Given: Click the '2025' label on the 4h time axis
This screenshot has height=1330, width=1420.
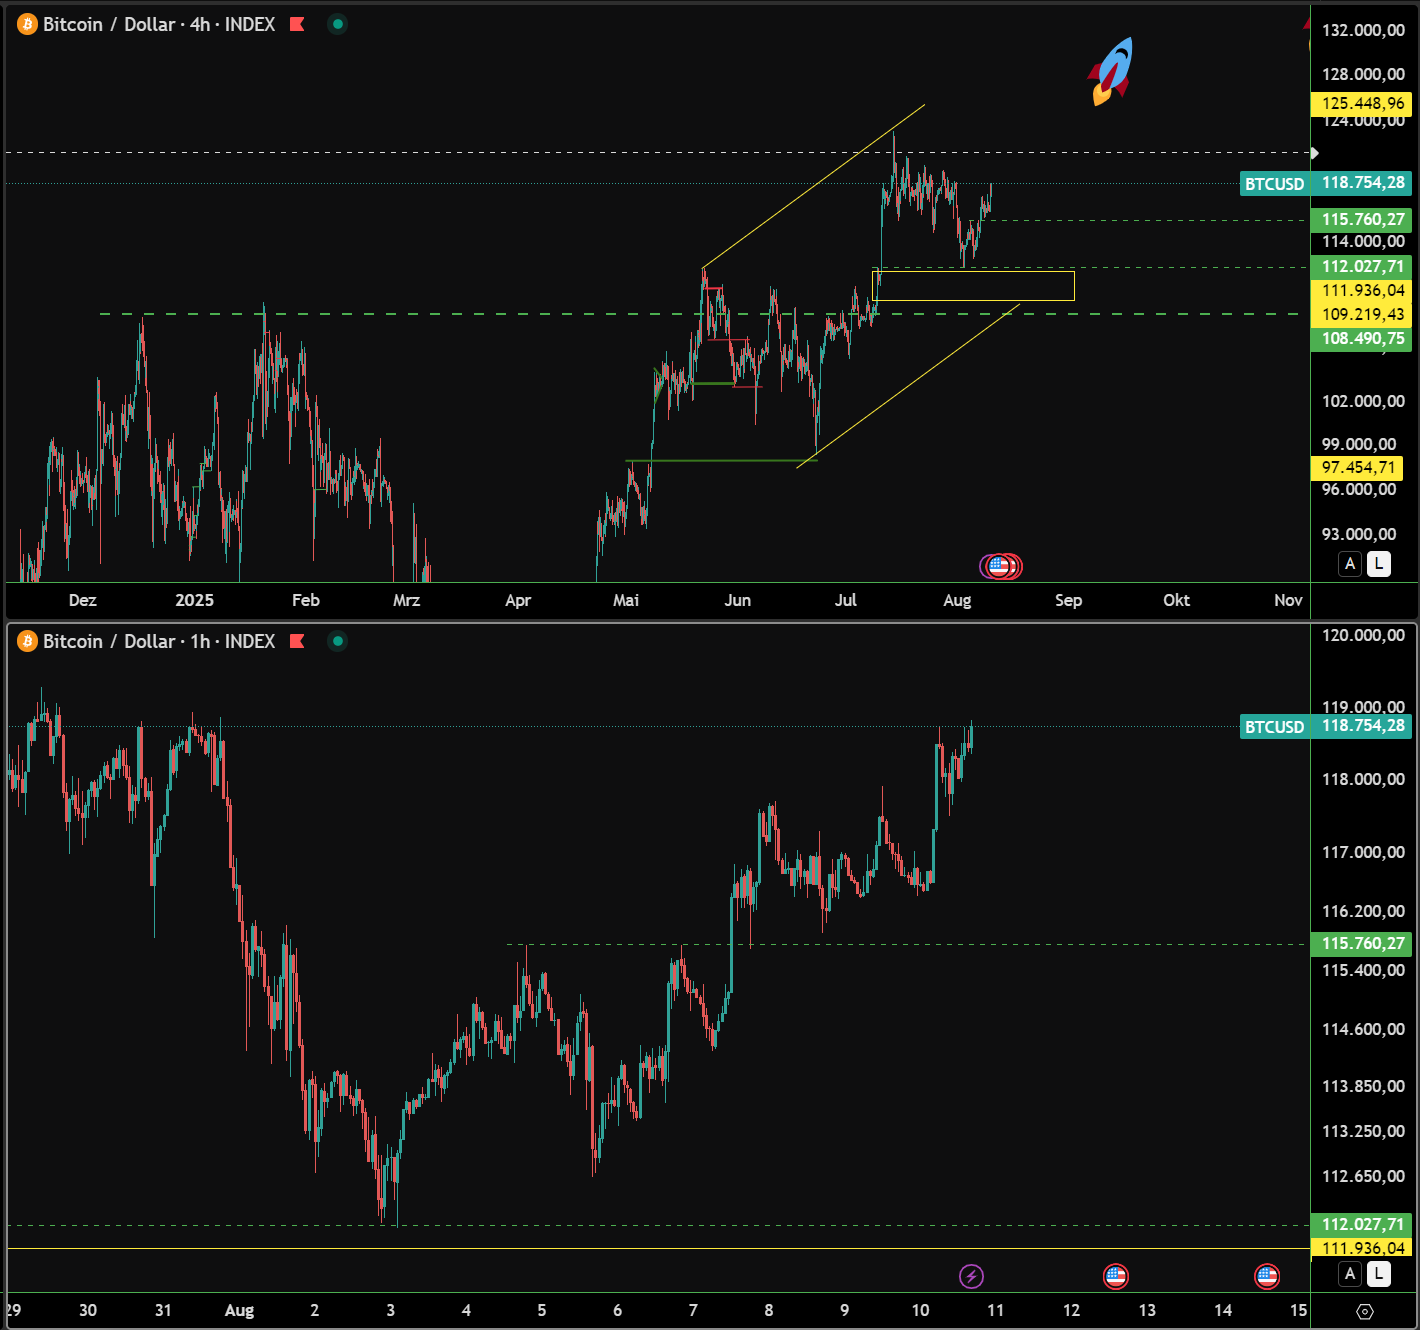Looking at the screenshot, I should click(194, 600).
